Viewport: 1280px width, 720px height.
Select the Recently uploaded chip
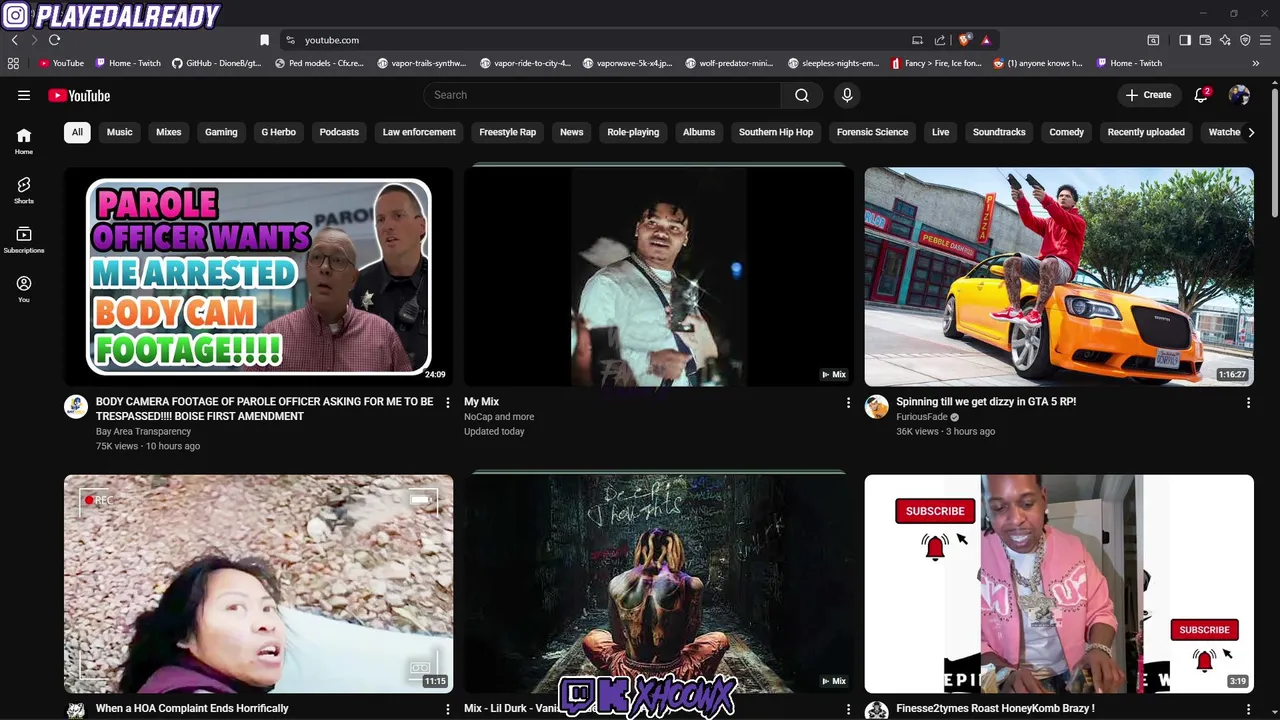click(1146, 132)
